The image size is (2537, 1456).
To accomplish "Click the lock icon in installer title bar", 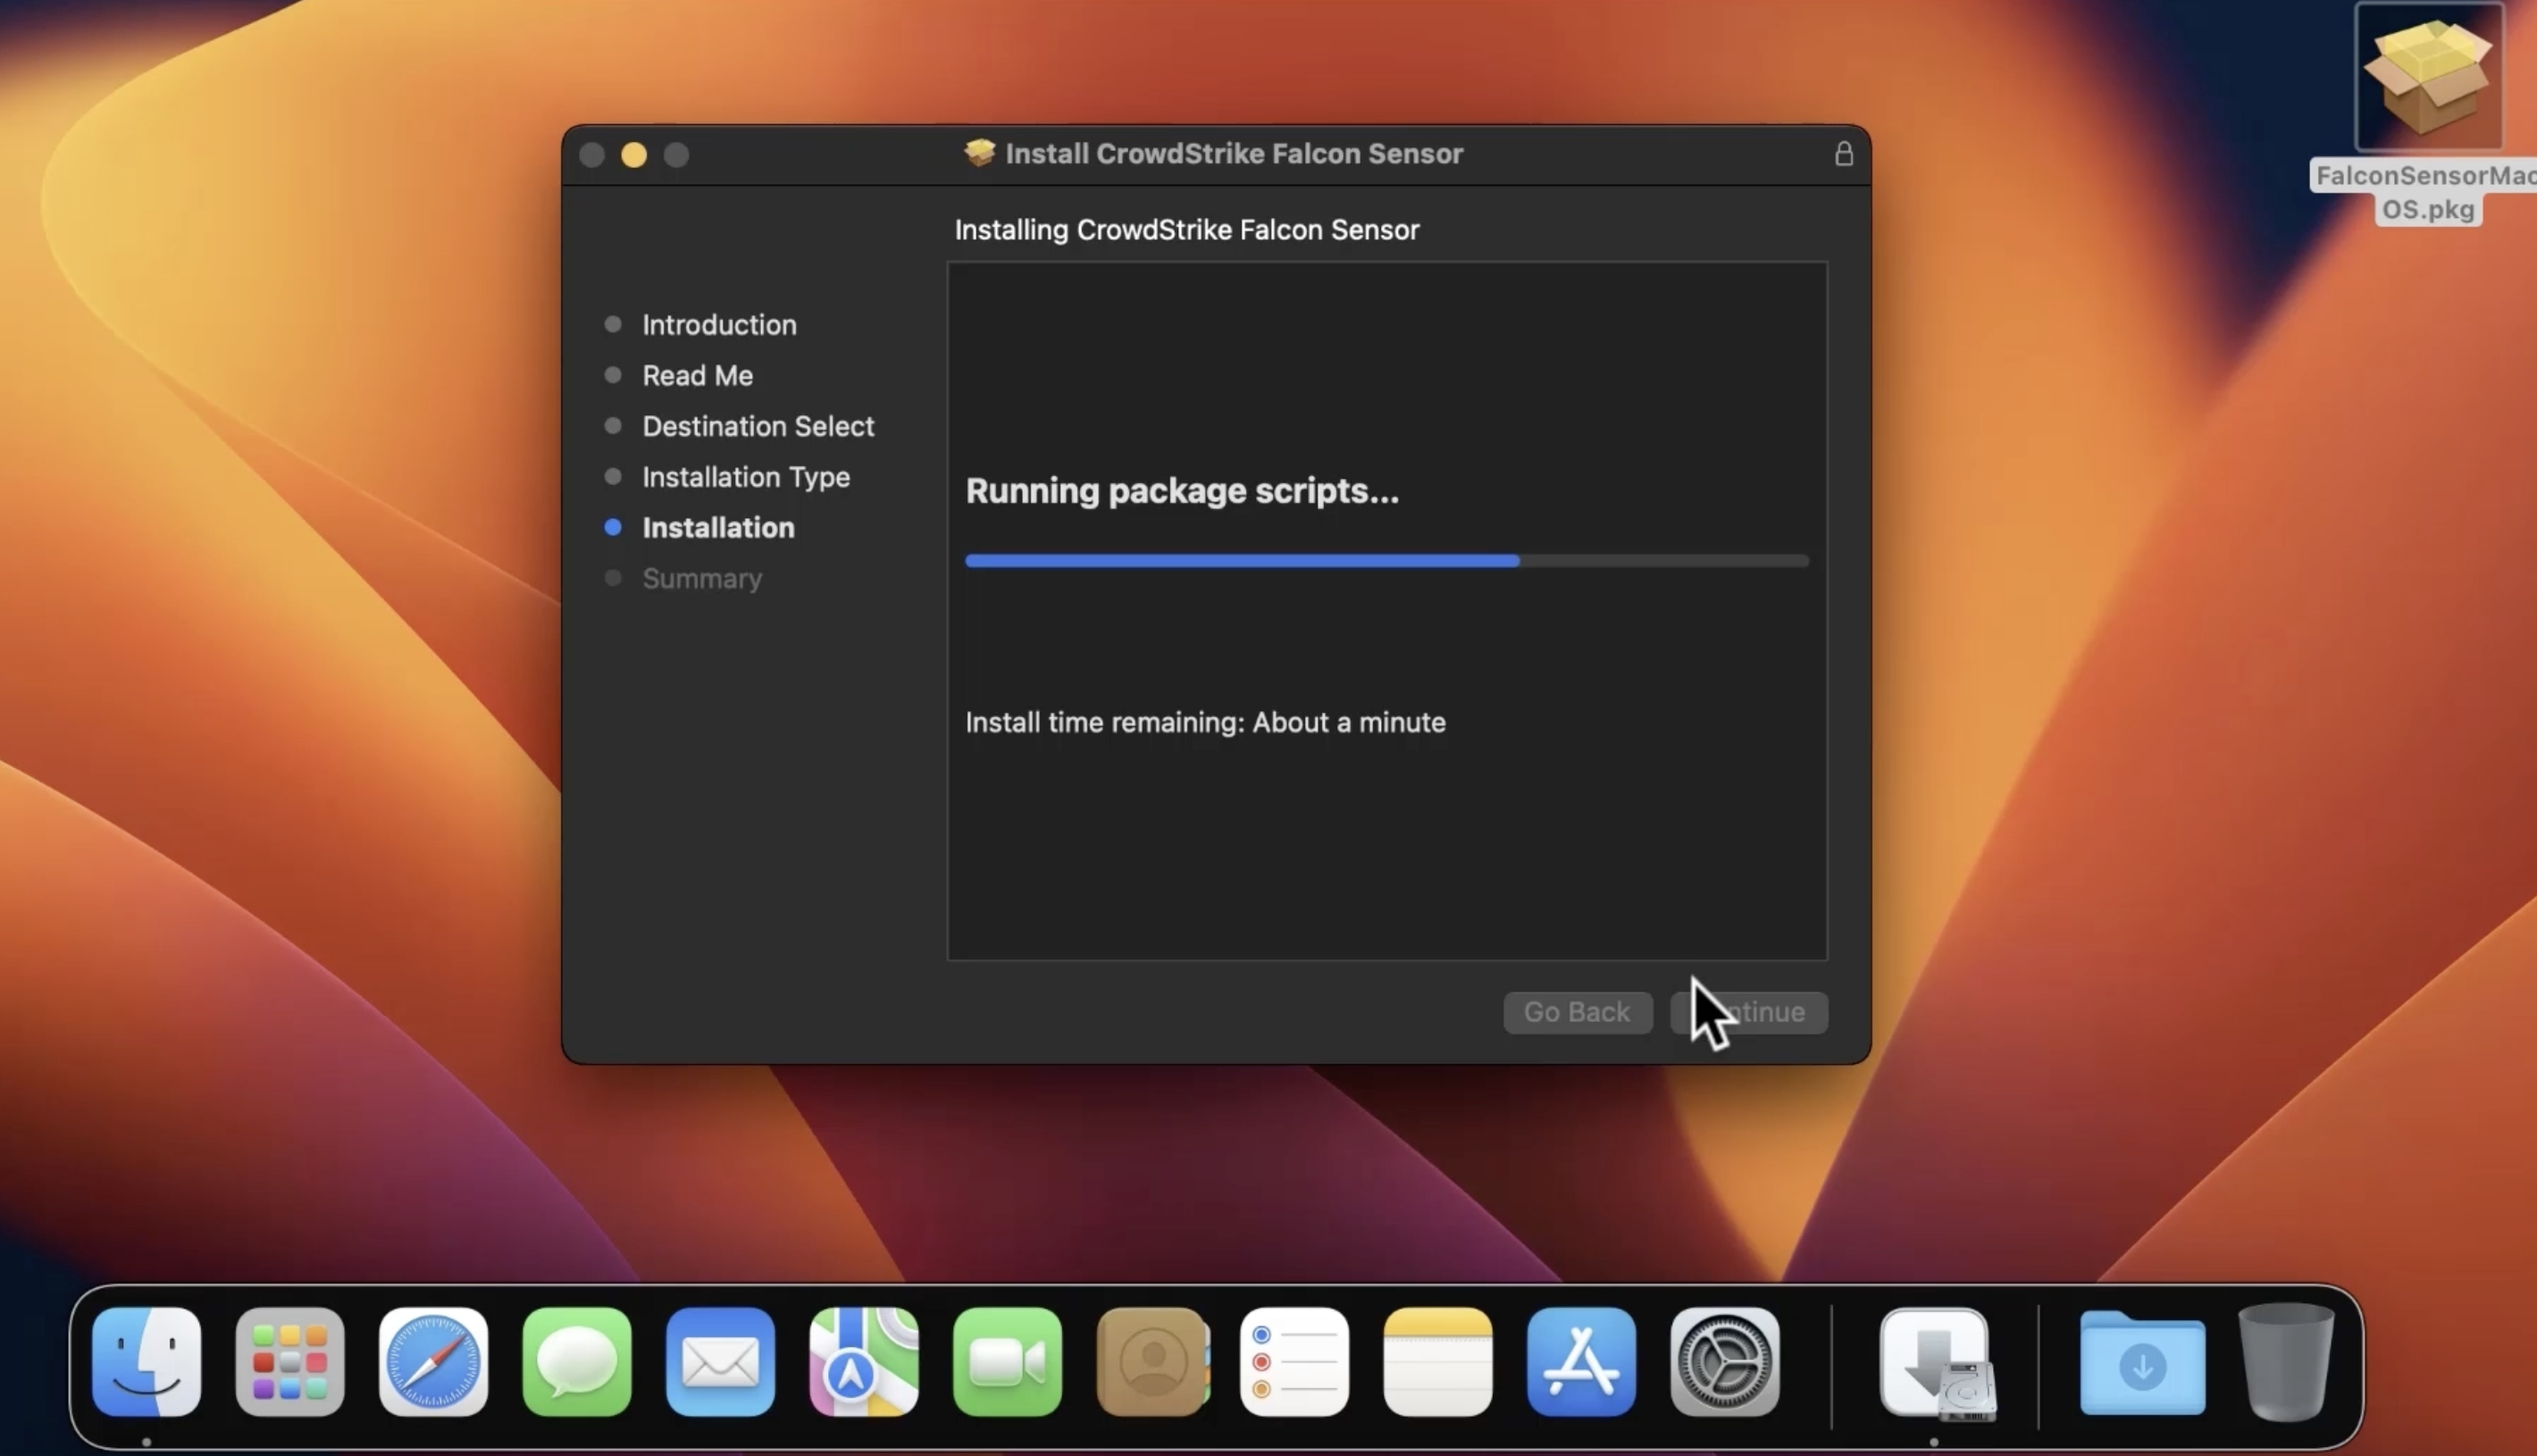I will click(x=1843, y=154).
